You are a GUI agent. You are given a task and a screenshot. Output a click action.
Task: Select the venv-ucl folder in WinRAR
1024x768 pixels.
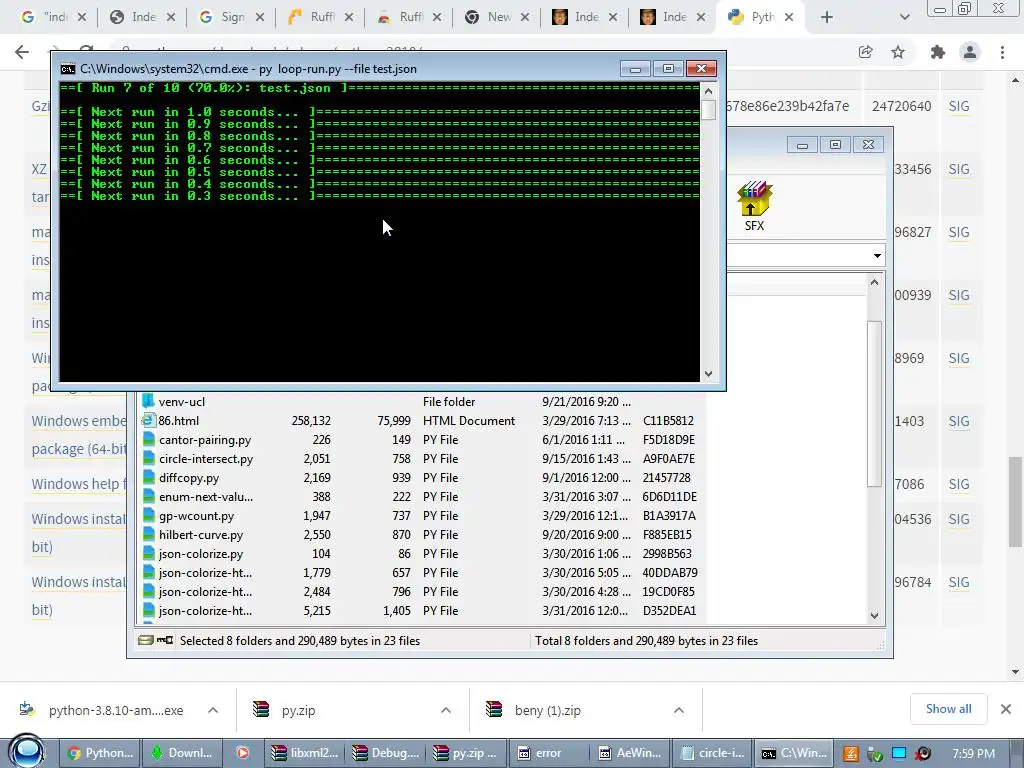point(182,402)
